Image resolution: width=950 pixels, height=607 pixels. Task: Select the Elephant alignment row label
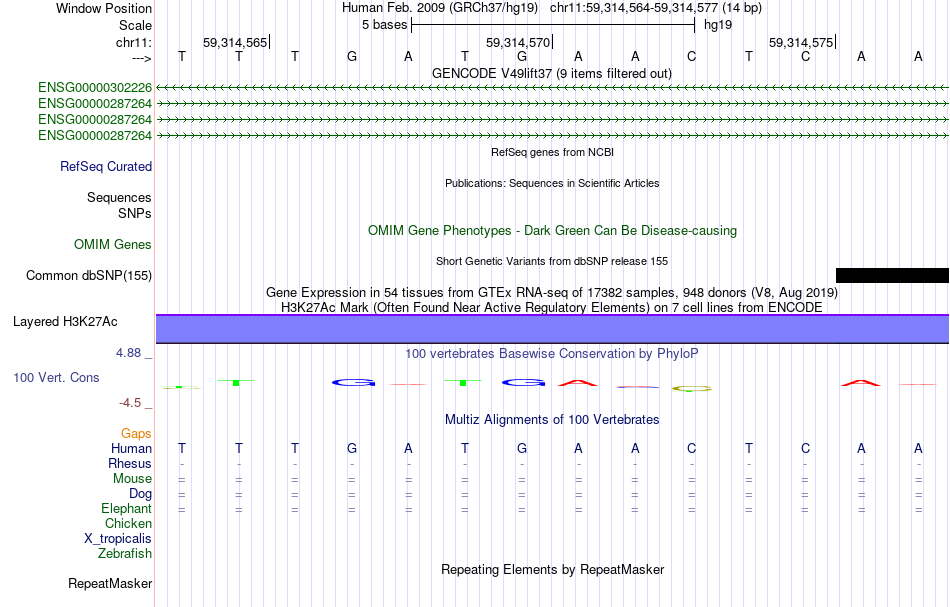pos(126,508)
